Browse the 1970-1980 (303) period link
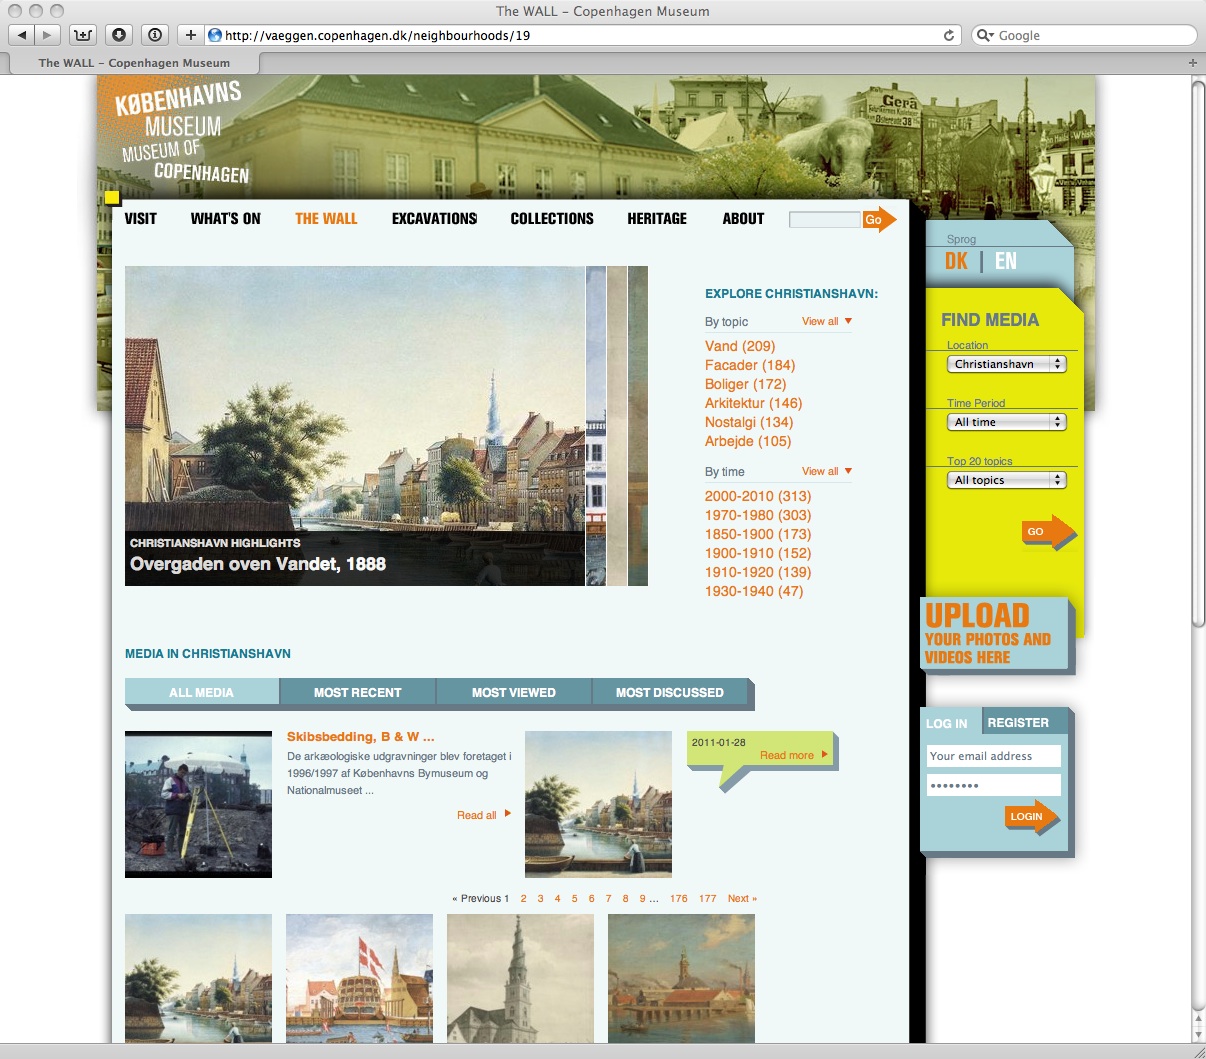 pos(758,515)
